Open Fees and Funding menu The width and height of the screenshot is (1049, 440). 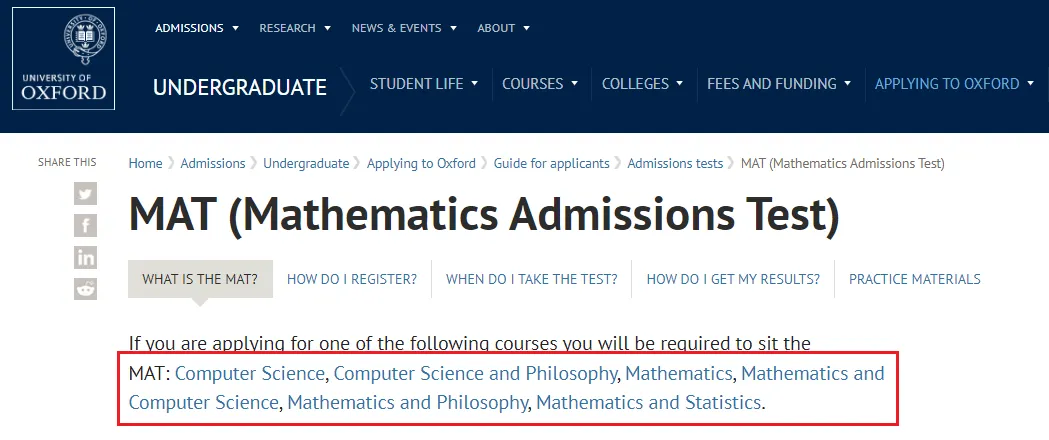pos(778,84)
